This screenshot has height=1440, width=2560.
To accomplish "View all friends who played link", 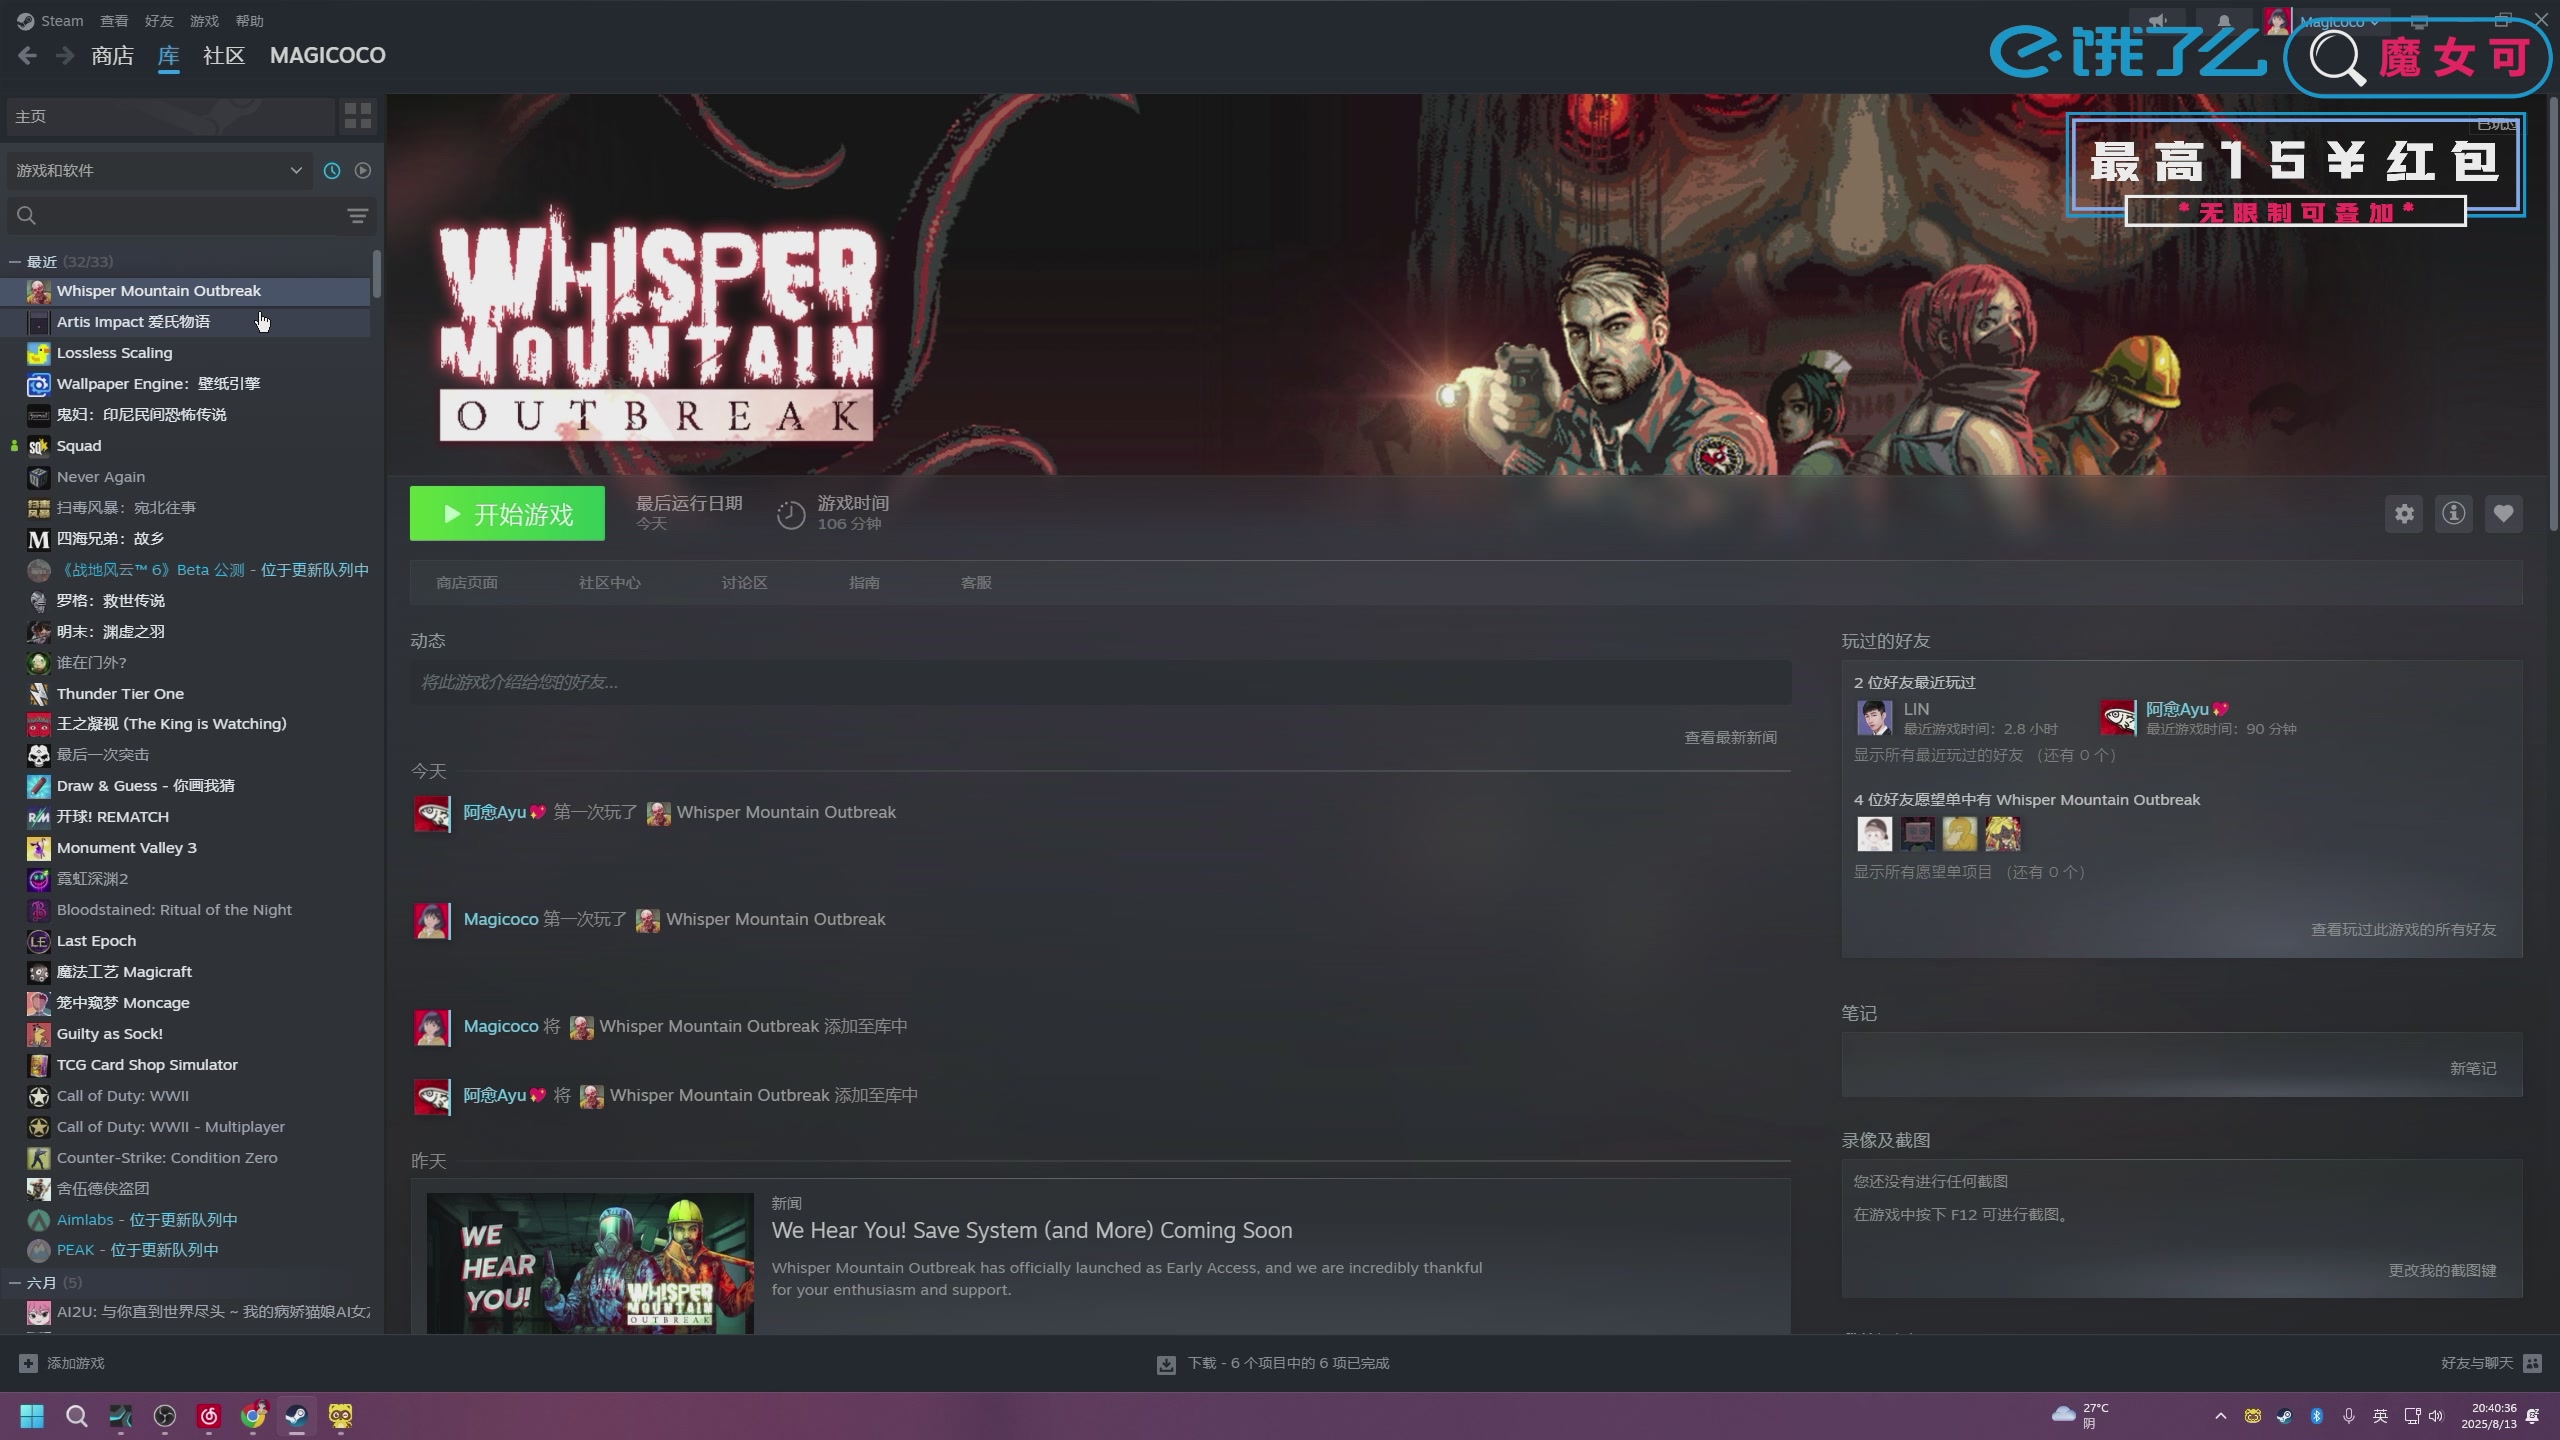I will pos(2403,930).
